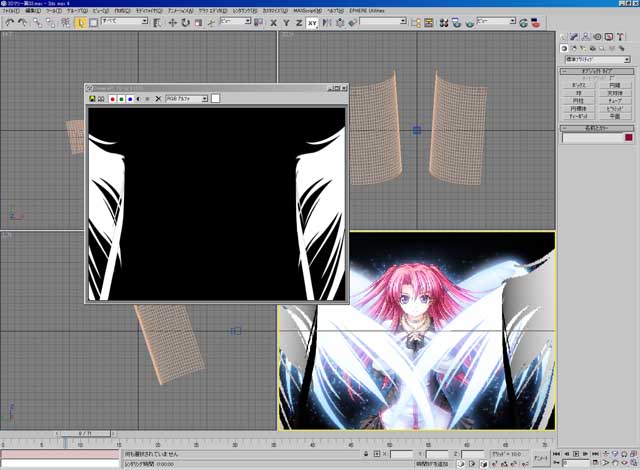The width and height of the screenshot is (640, 470).
Task: Restrict transform to Z axis
Action: tap(299, 23)
